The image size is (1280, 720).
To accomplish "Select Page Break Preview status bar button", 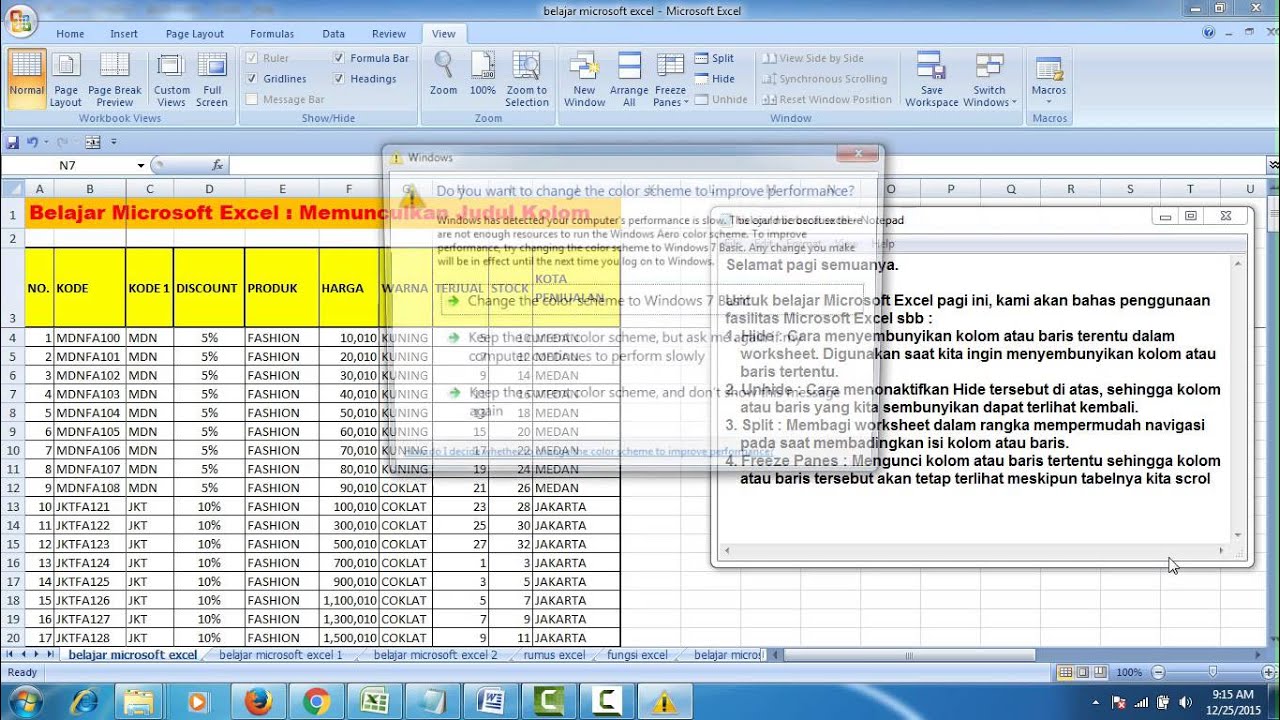I will click(1101, 673).
